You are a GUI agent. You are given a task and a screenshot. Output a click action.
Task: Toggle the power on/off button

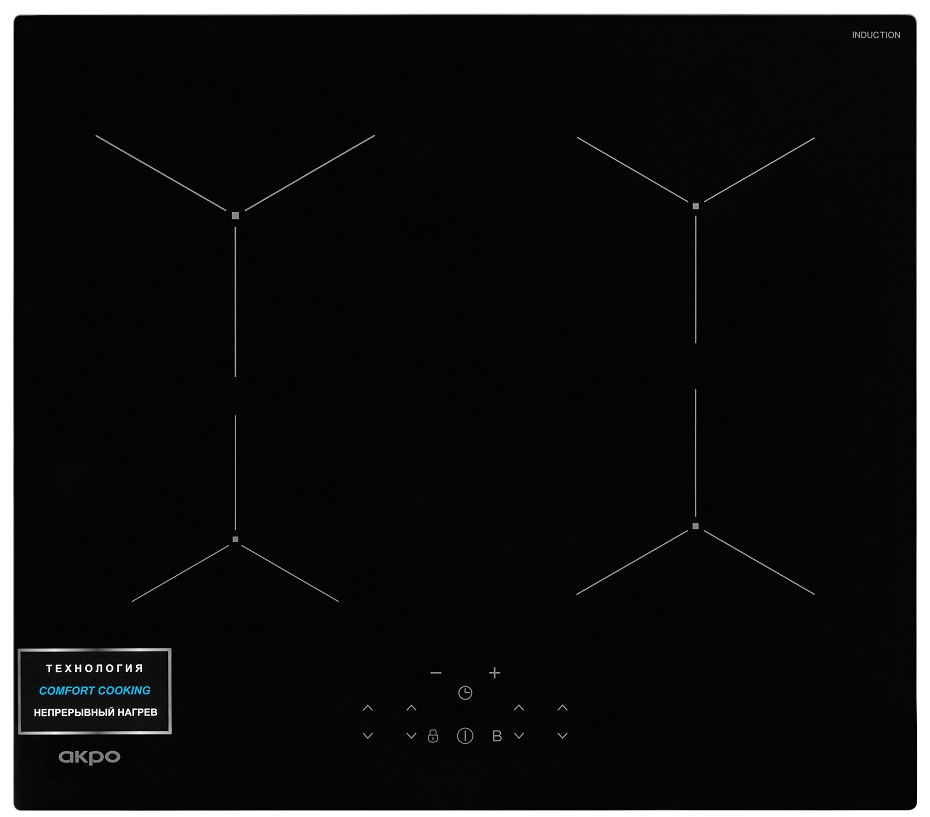pyautogui.click(x=465, y=736)
